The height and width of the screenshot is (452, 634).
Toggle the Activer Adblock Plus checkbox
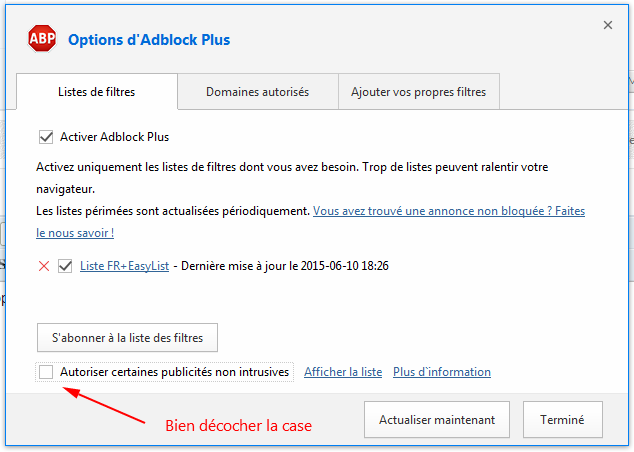(46, 137)
